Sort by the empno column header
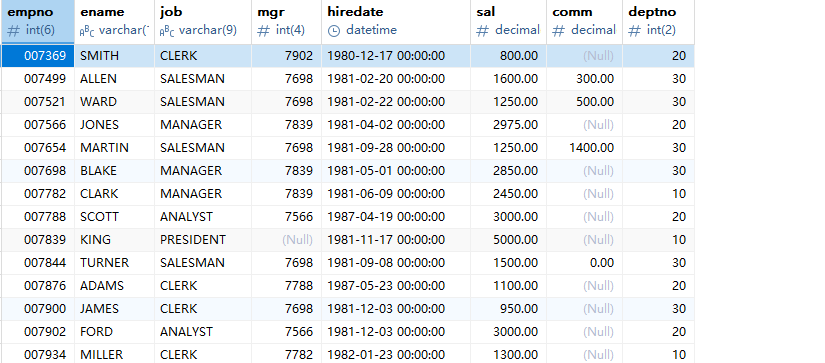This screenshot has width=825, height=363. (38, 22)
